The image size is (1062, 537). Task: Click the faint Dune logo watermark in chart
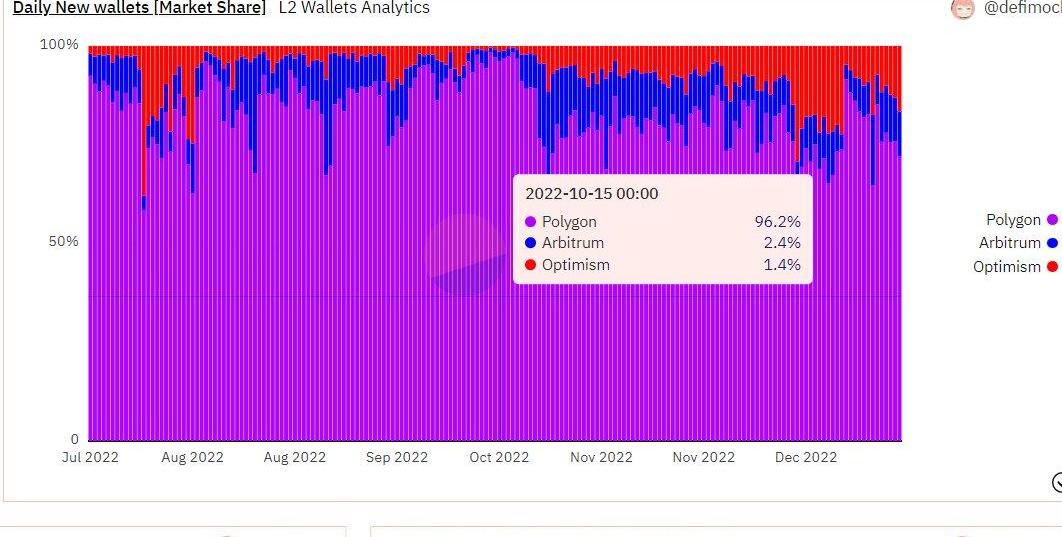467,255
